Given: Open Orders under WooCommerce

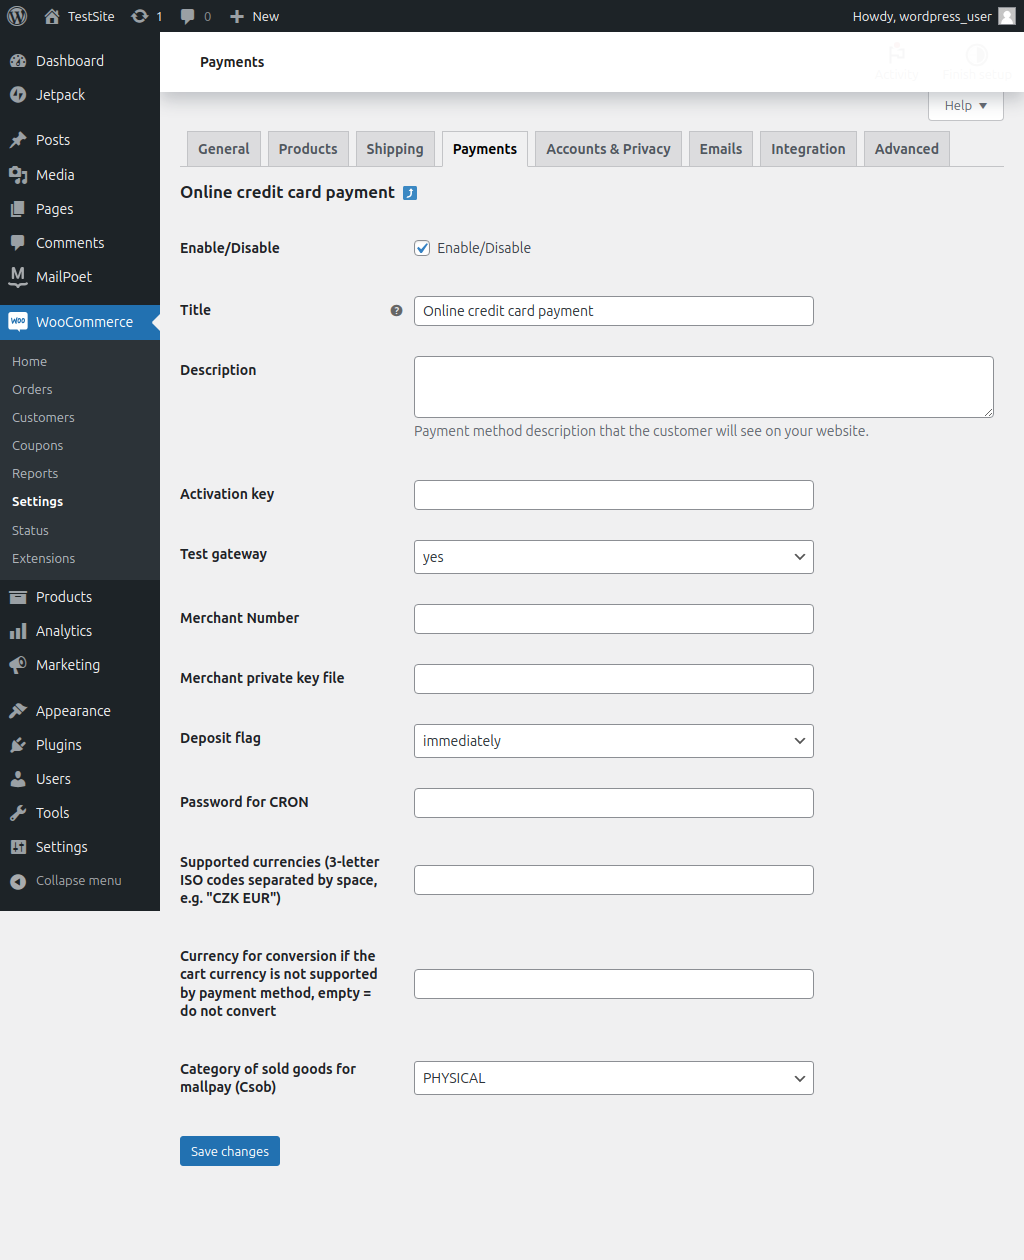Looking at the screenshot, I should 32,390.
